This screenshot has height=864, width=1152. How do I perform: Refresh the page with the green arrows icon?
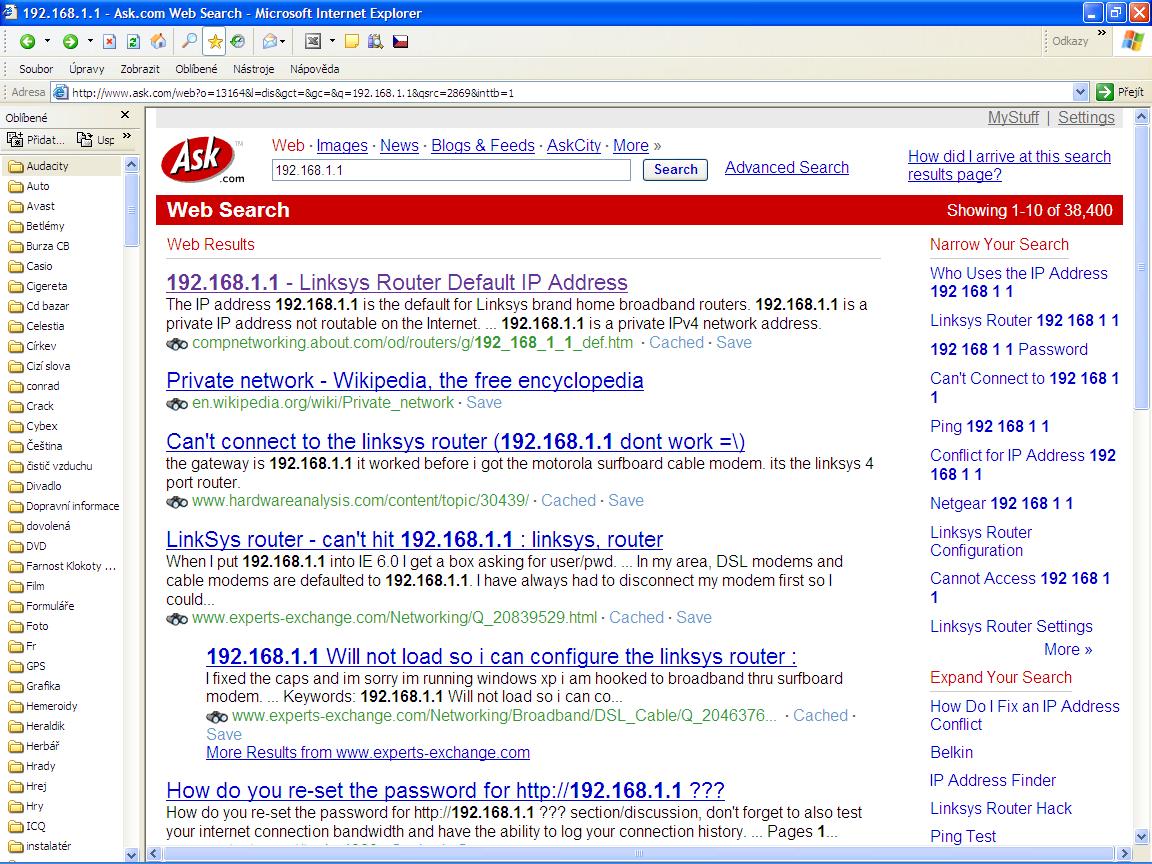click(x=133, y=41)
